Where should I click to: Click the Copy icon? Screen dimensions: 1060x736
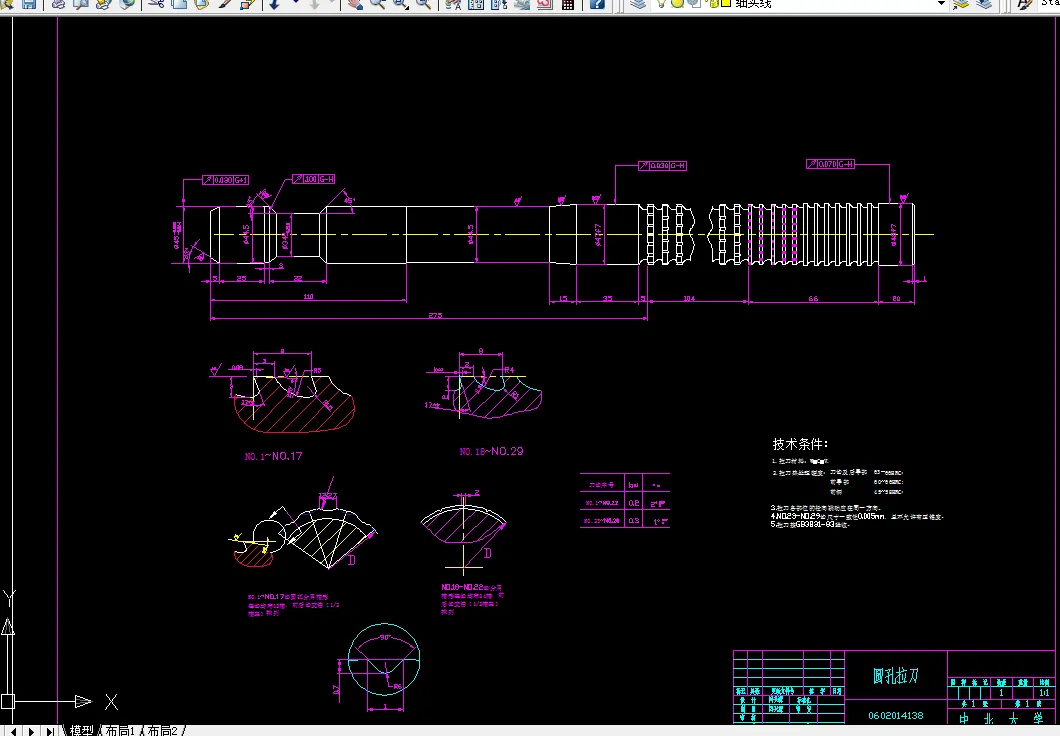pyautogui.click(x=179, y=4)
